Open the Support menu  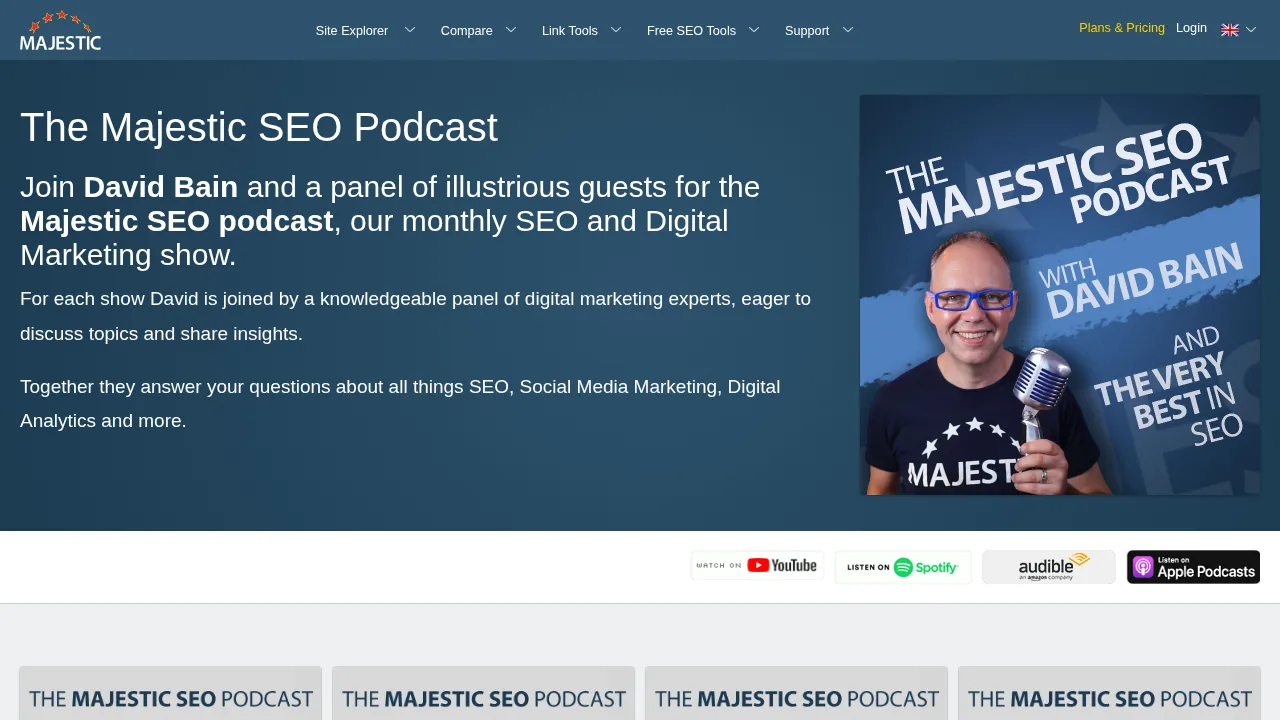(807, 31)
